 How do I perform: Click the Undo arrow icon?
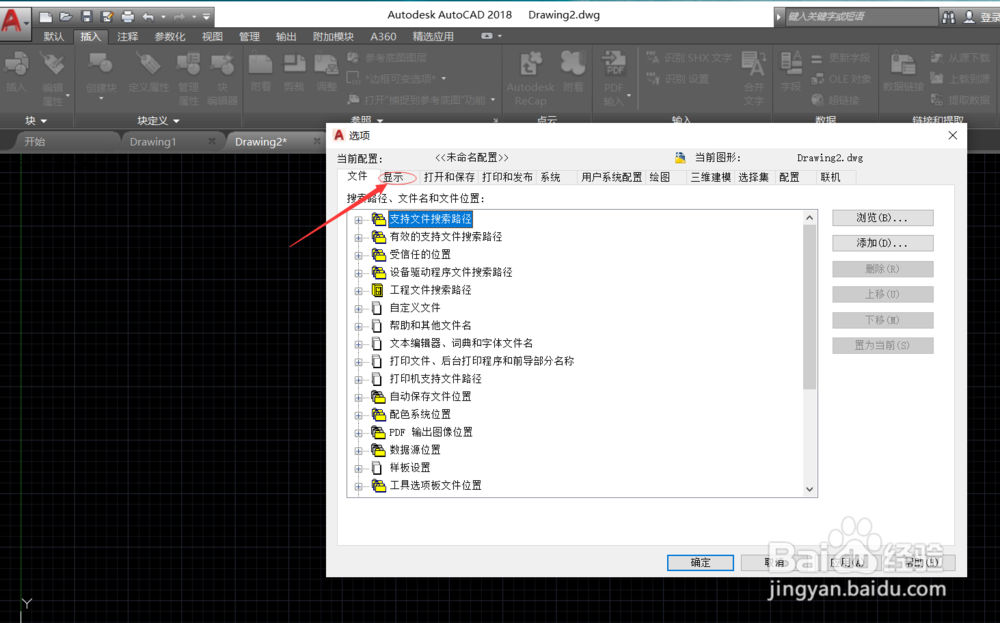[x=148, y=17]
